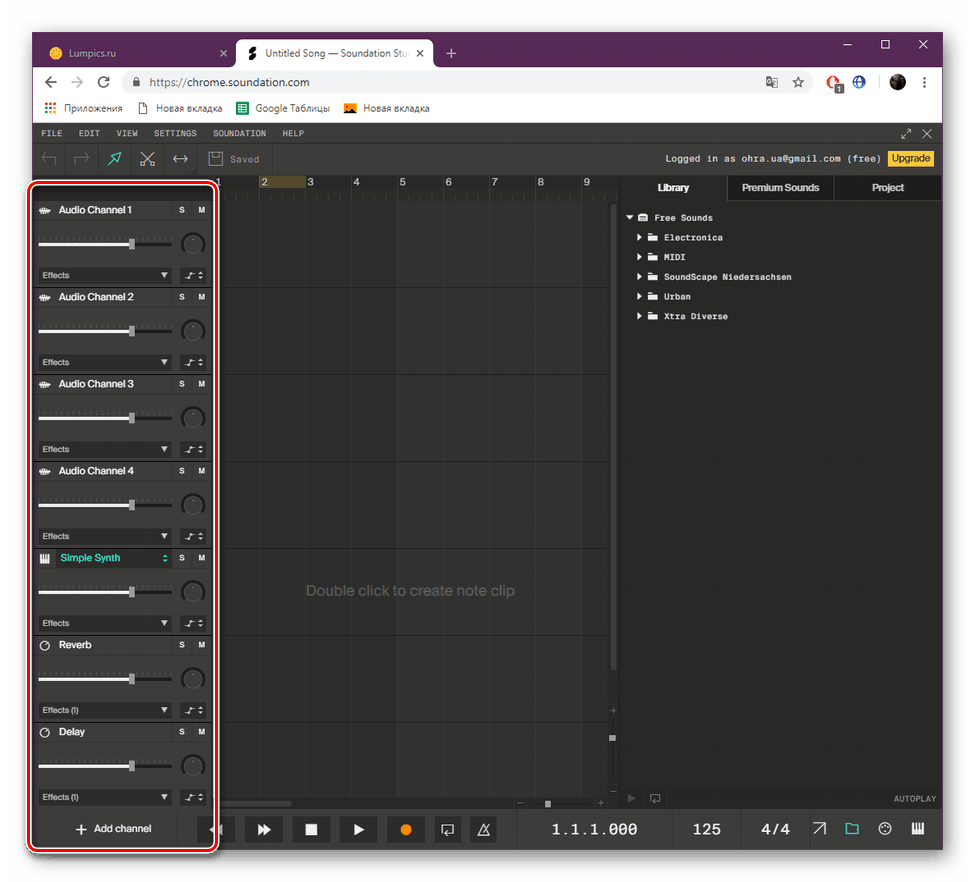Toggle the metronome icon
This screenshot has width=975, height=882.
tap(484, 829)
